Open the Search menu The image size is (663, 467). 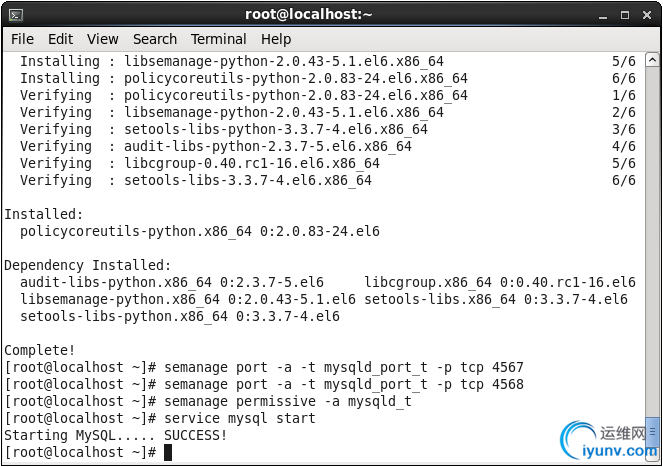click(155, 39)
